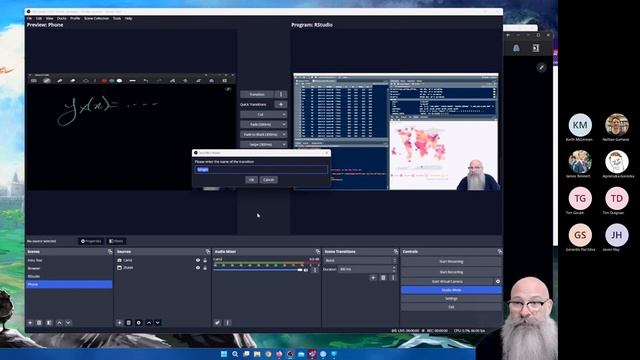Open Settings from the Controls dock
The width and height of the screenshot is (640, 360).
coord(451,299)
